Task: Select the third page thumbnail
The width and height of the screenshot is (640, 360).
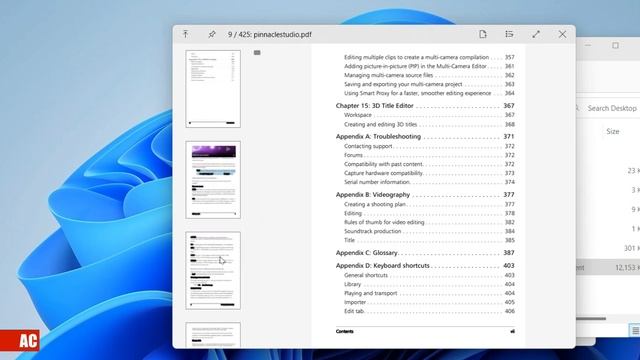Action: (213, 270)
